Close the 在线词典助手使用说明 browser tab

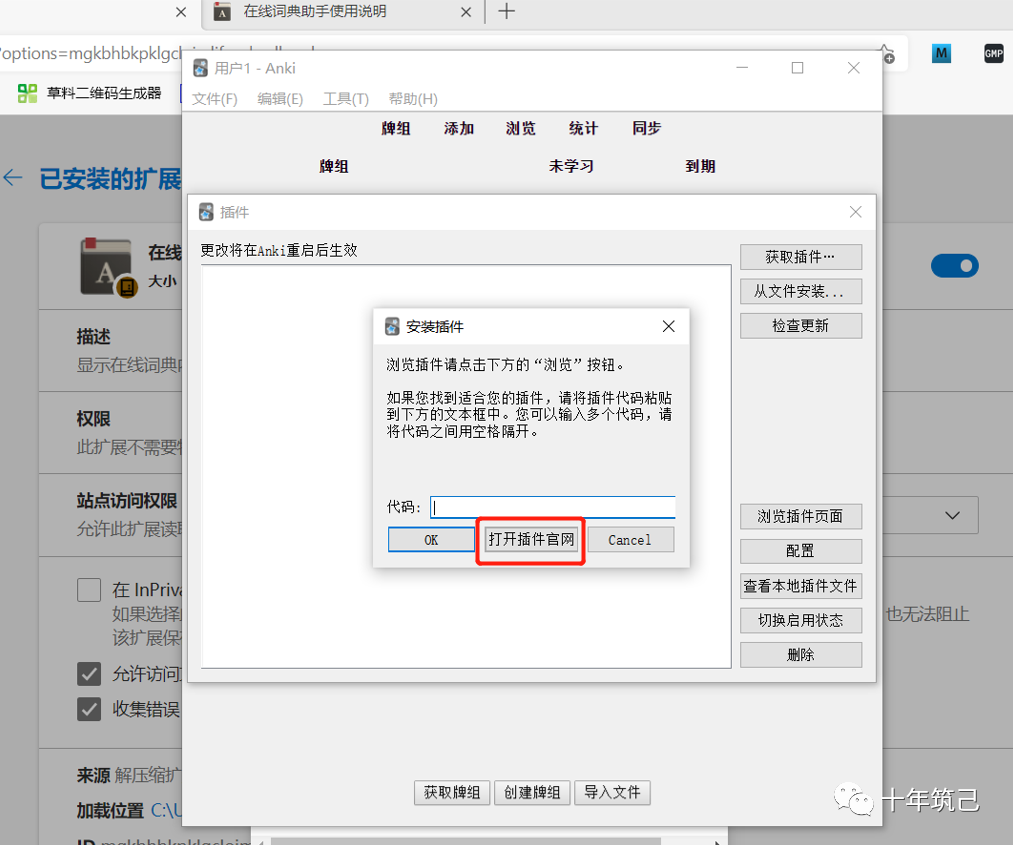coord(466,12)
